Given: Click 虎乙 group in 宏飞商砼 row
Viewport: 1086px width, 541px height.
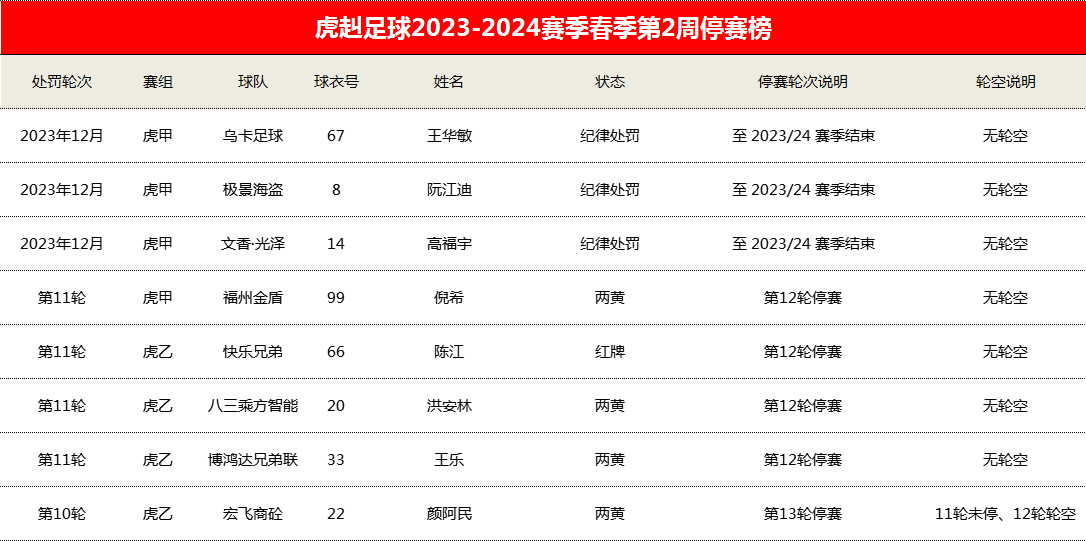Looking at the screenshot, I should click(x=158, y=514).
